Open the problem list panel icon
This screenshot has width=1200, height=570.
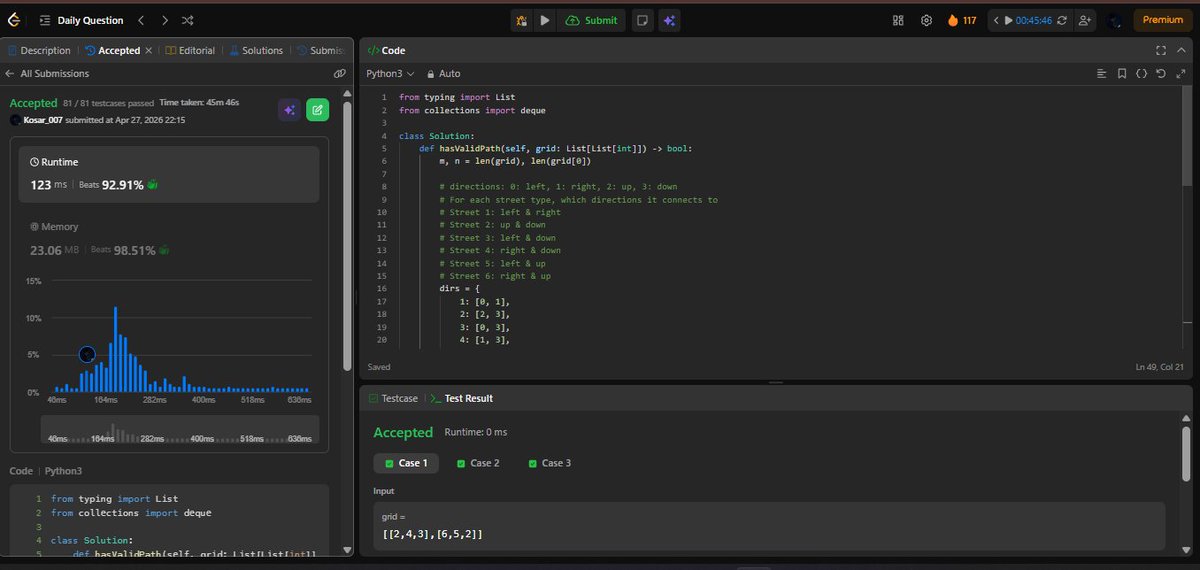tap(45, 20)
